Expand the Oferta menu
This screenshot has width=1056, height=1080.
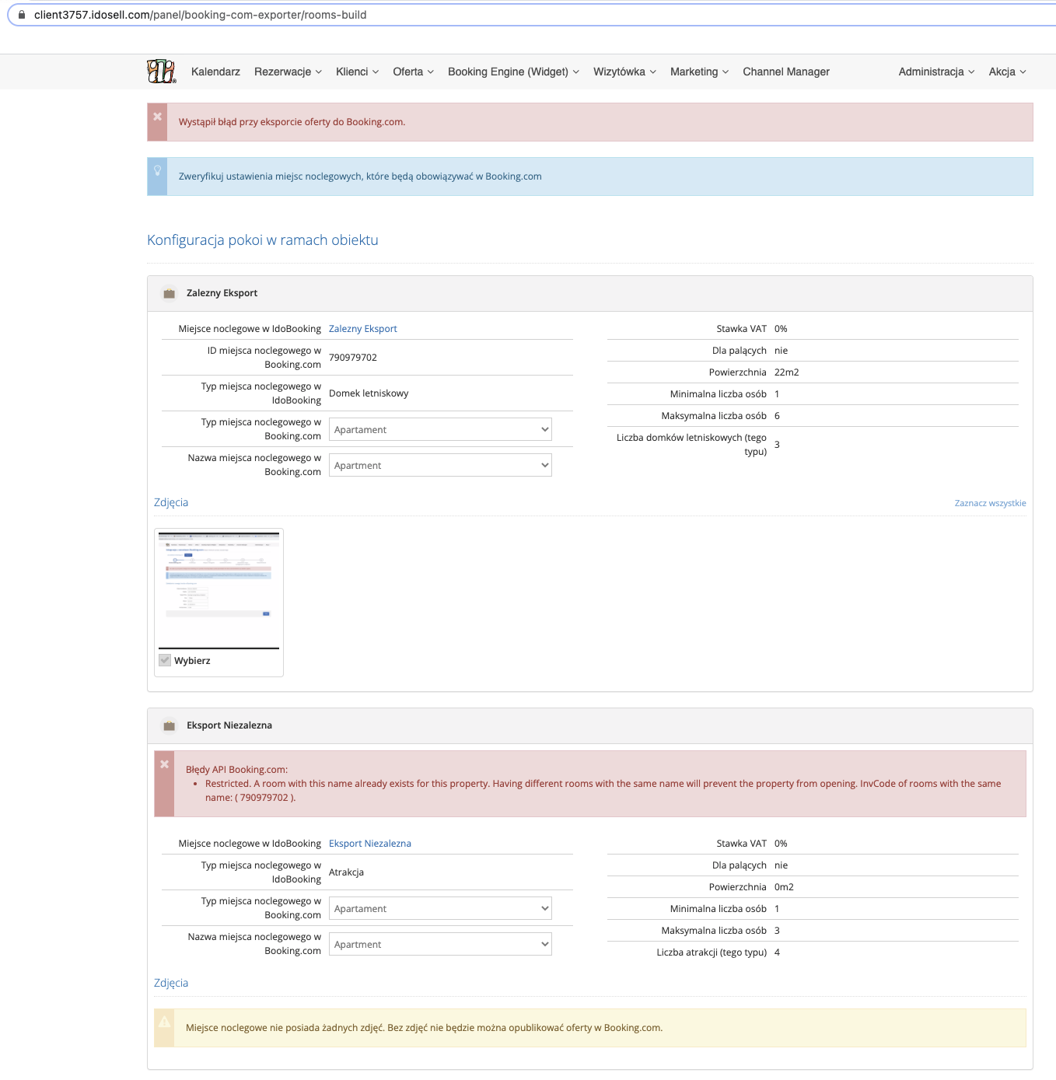[x=413, y=72]
